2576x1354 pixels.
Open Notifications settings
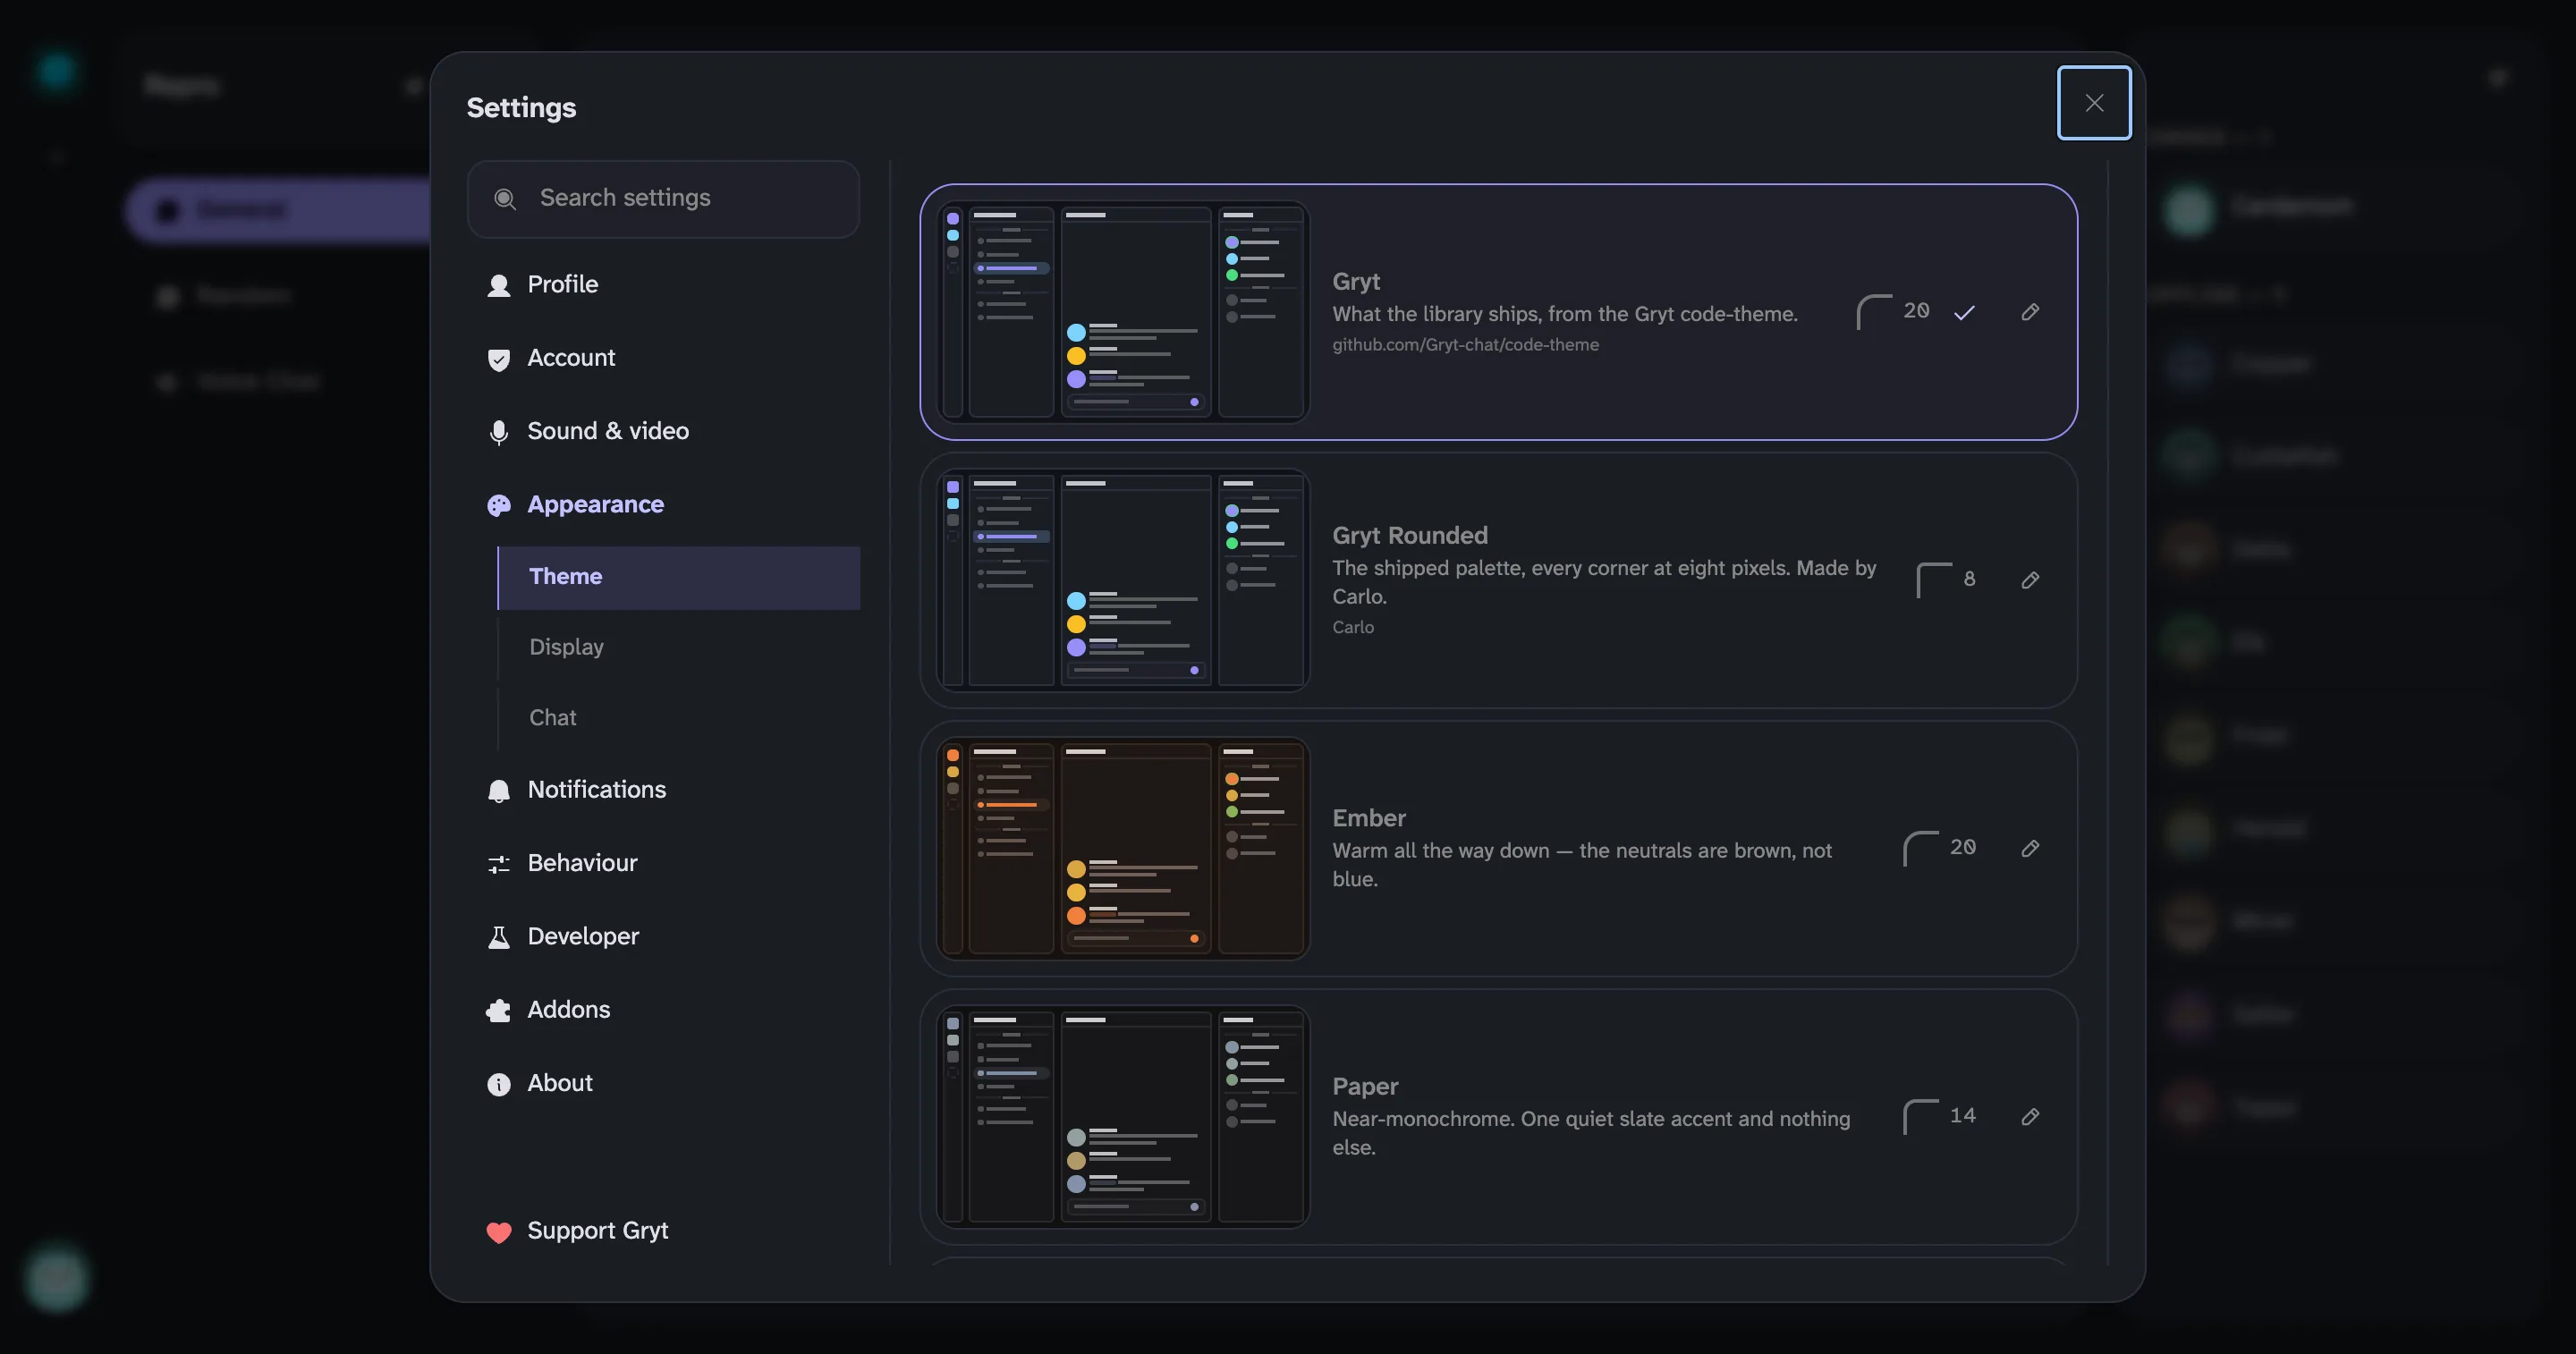(664, 790)
